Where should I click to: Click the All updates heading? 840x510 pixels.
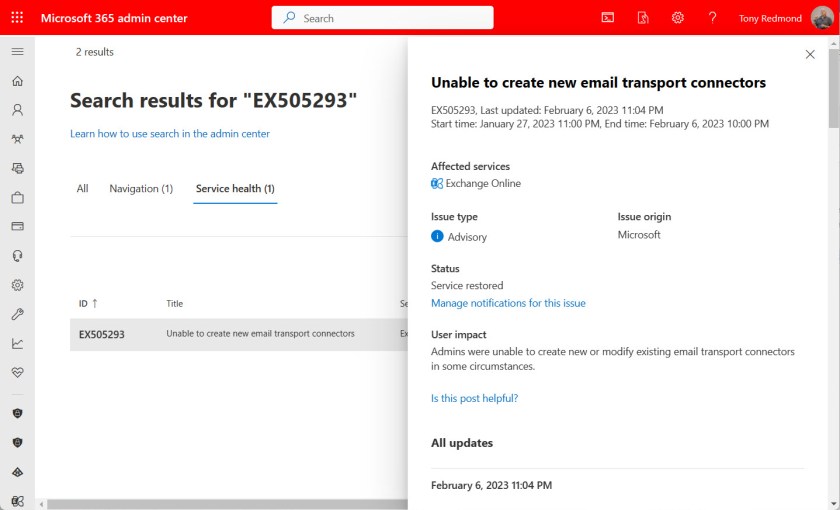[462, 443]
